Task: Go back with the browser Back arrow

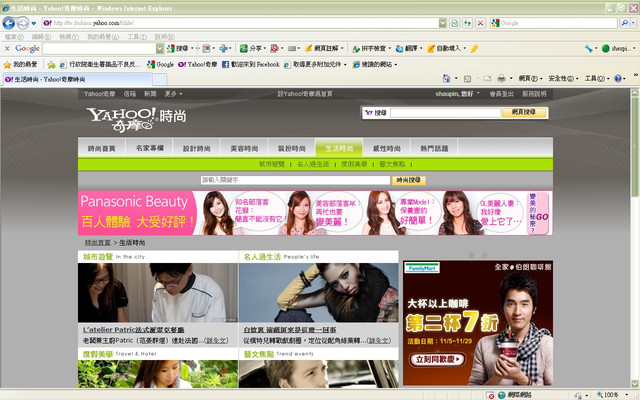Action: click(x=8, y=23)
